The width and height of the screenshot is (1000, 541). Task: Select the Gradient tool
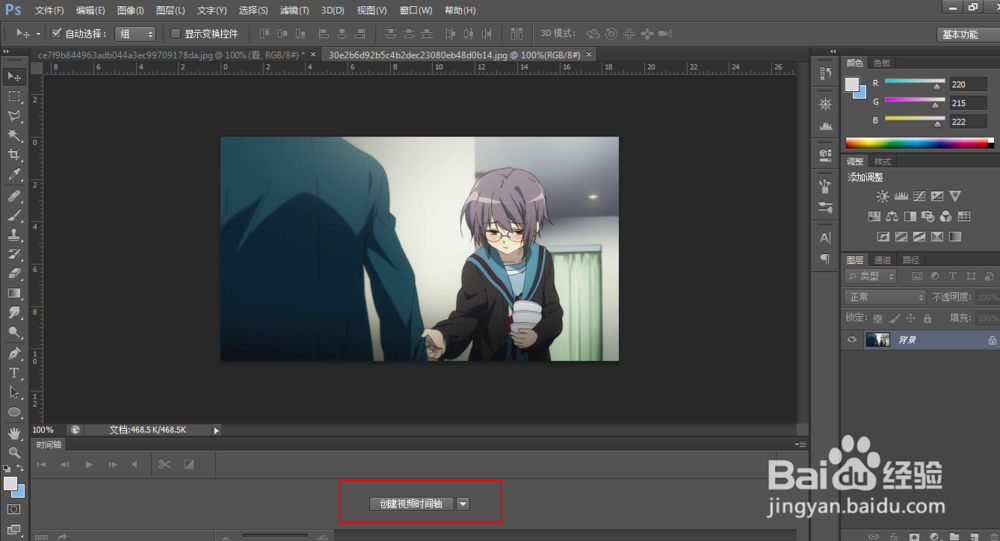point(14,293)
